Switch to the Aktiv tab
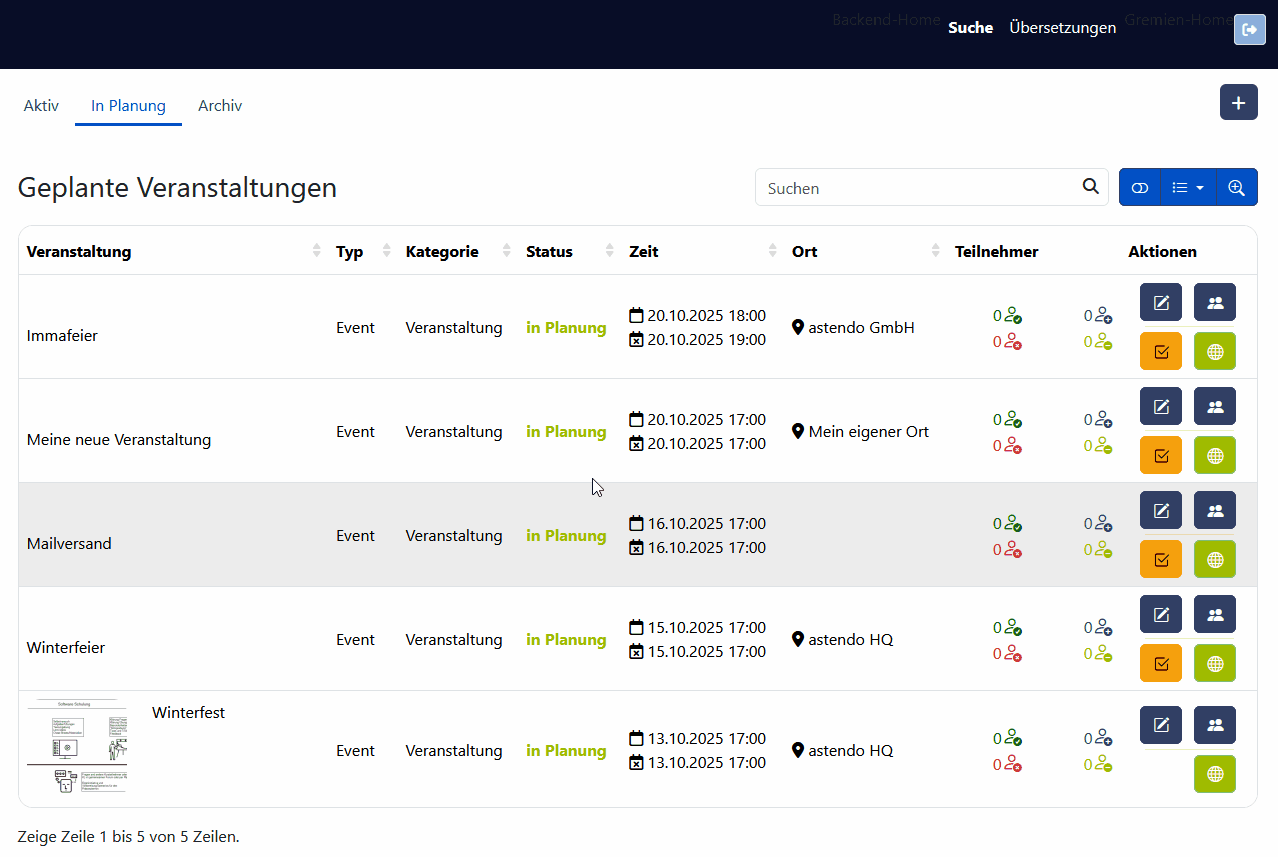Viewport: 1278px width, 857px height. tap(41, 106)
